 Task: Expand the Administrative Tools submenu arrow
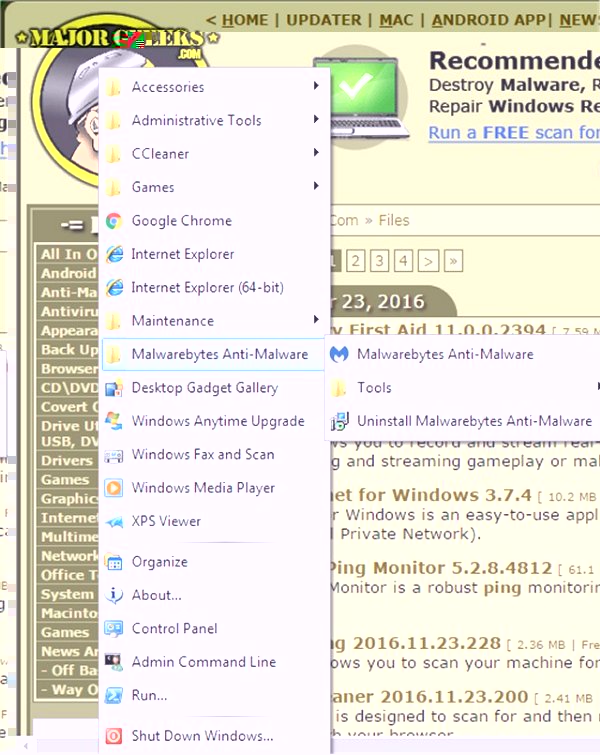click(x=316, y=119)
